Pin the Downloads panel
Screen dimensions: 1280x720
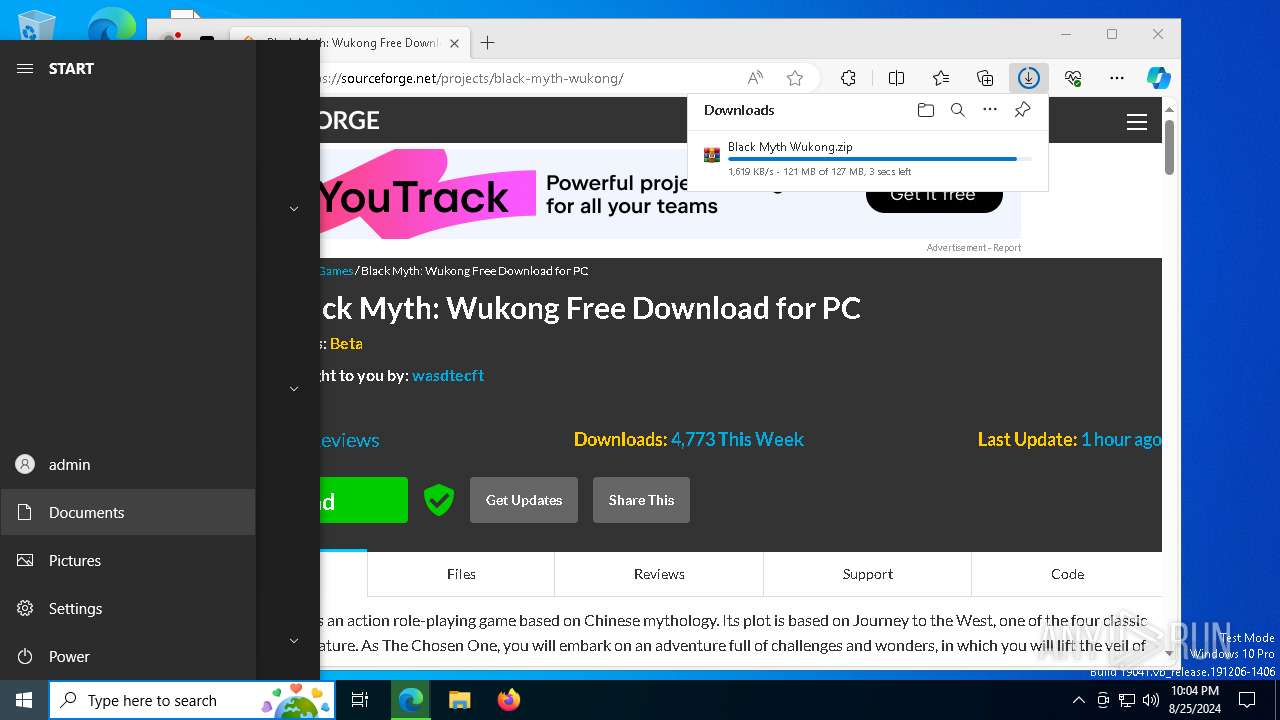coord(1022,110)
